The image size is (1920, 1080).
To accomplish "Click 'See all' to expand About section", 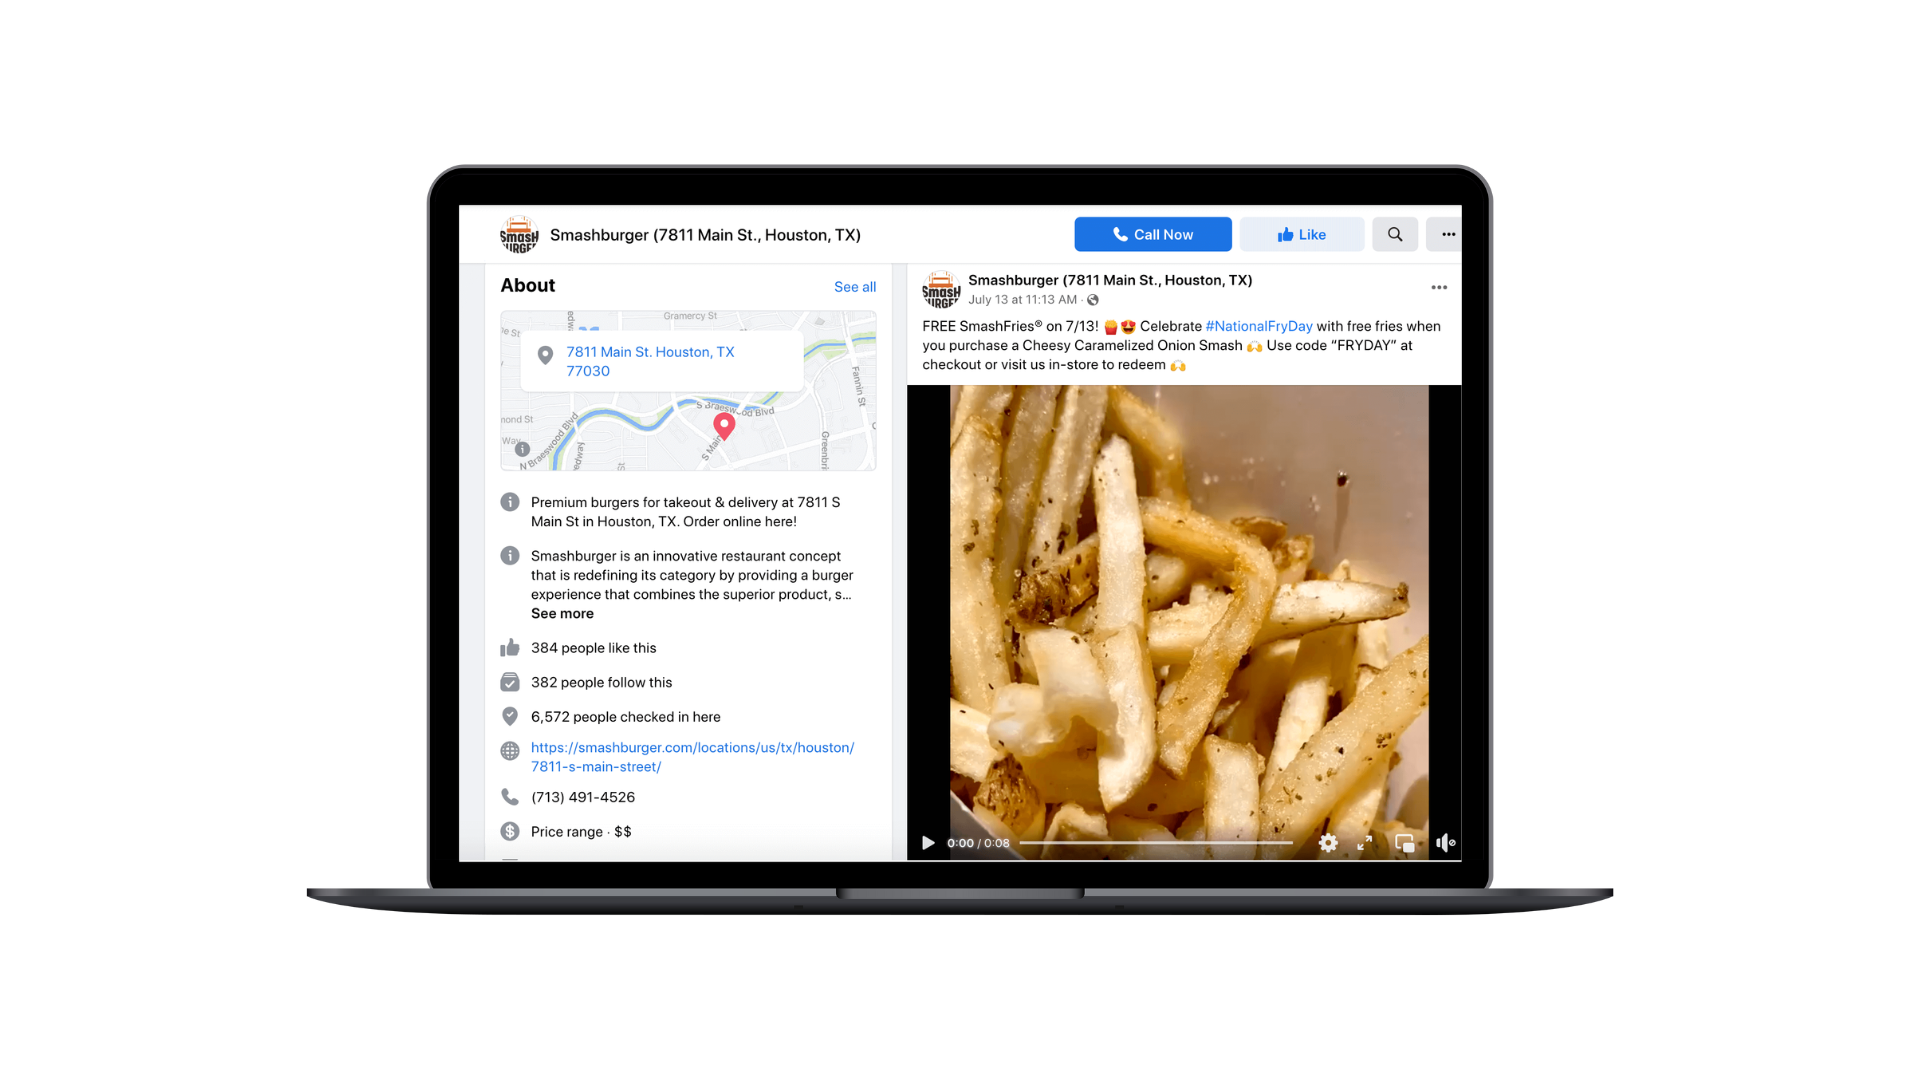I will click(853, 285).
